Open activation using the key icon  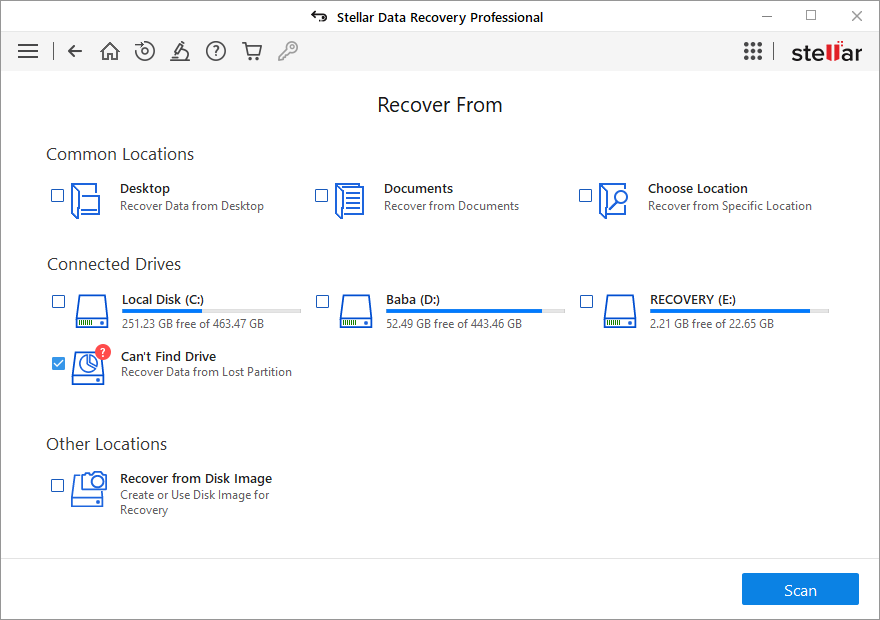(288, 50)
